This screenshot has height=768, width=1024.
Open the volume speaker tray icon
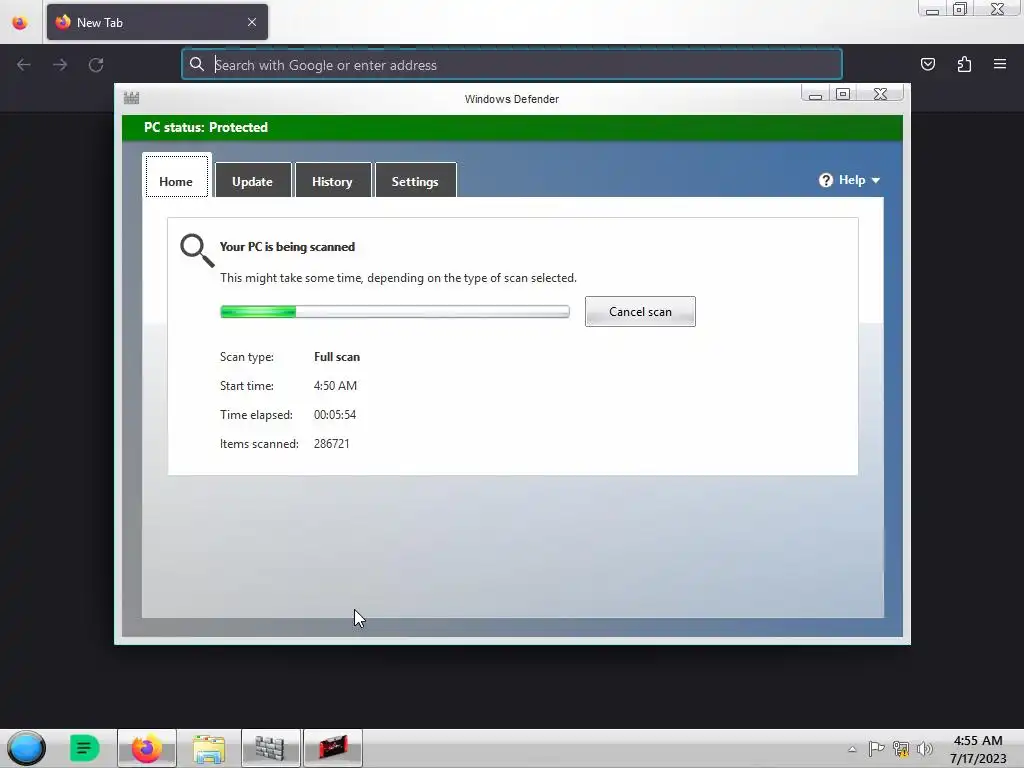coord(925,749)
